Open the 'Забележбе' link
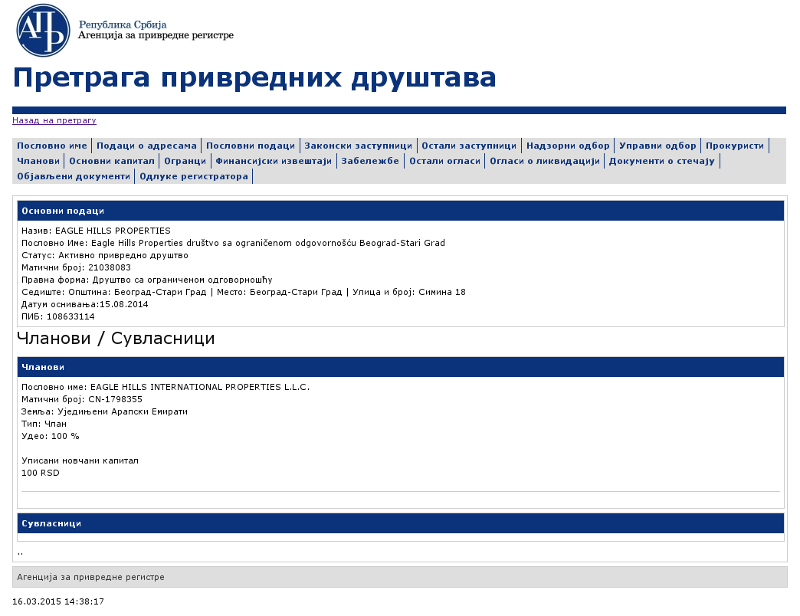The height and width of the screenshot is (616, 800). click(370, 161)
